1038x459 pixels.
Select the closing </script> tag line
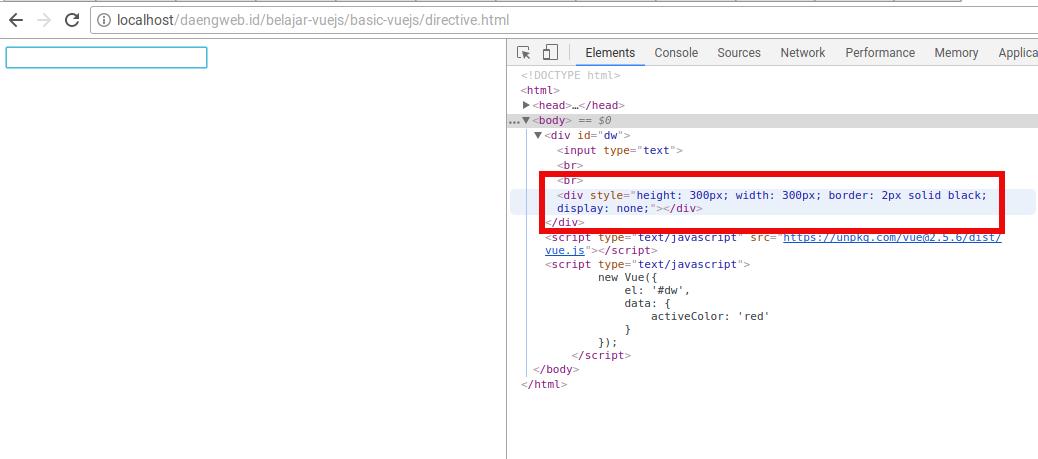tap(601, 355)
